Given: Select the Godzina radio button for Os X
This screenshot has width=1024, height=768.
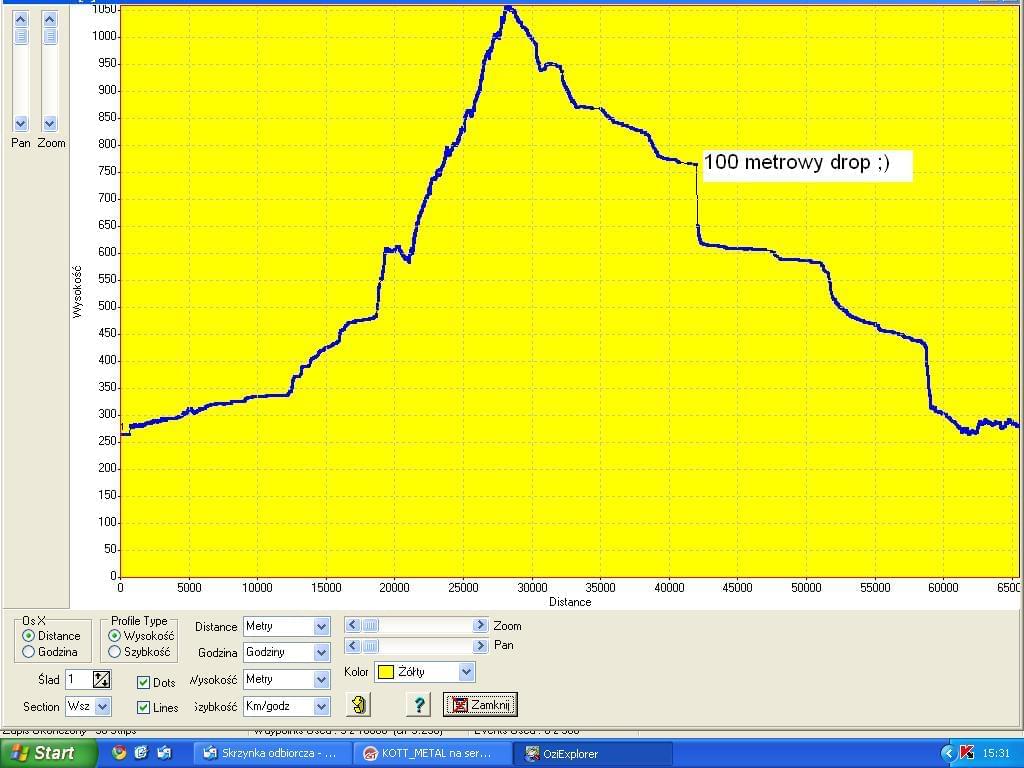Looking at the screenshot, I should [28, 652].
